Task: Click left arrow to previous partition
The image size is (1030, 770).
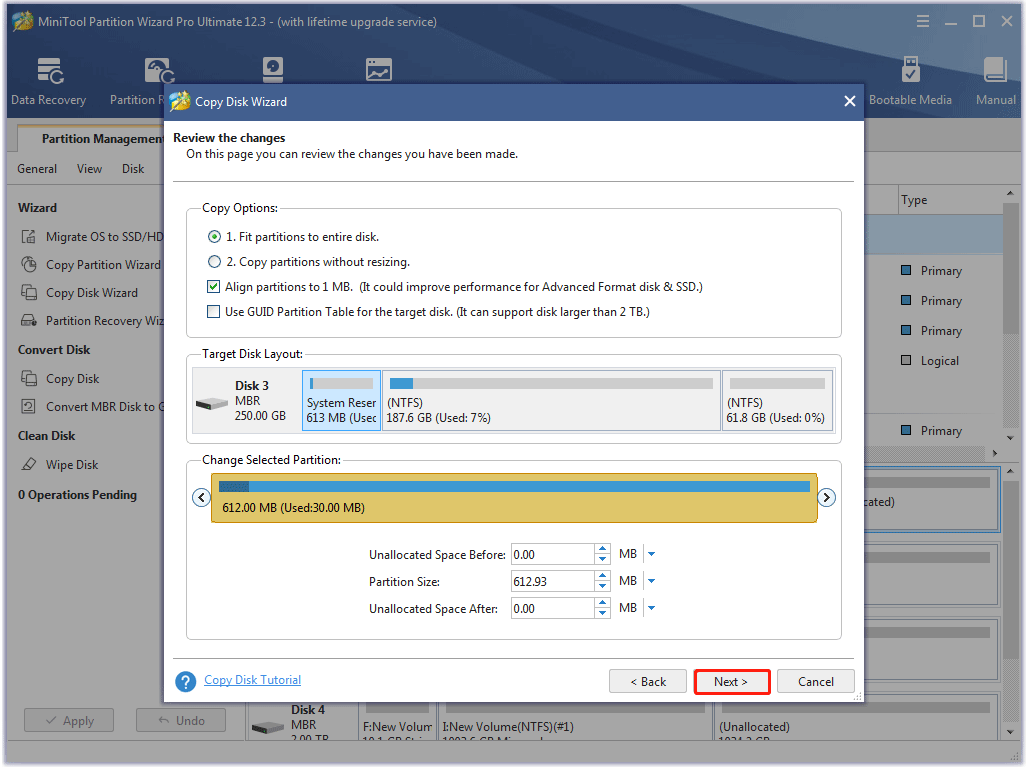Action: 201,497
